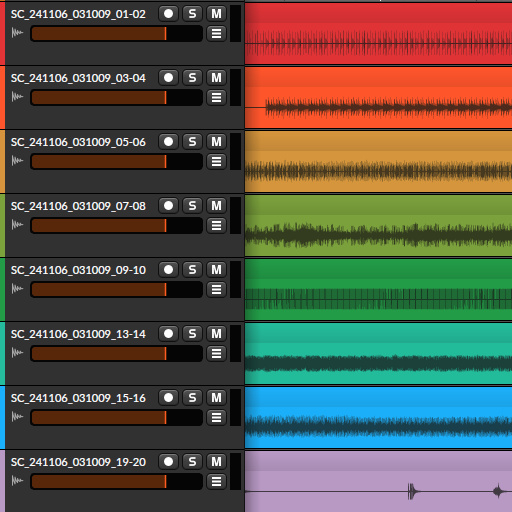Open track menu for SC_241106_031009_19-20
Screen dimensions: 512x512
click(x=216, y=481)
